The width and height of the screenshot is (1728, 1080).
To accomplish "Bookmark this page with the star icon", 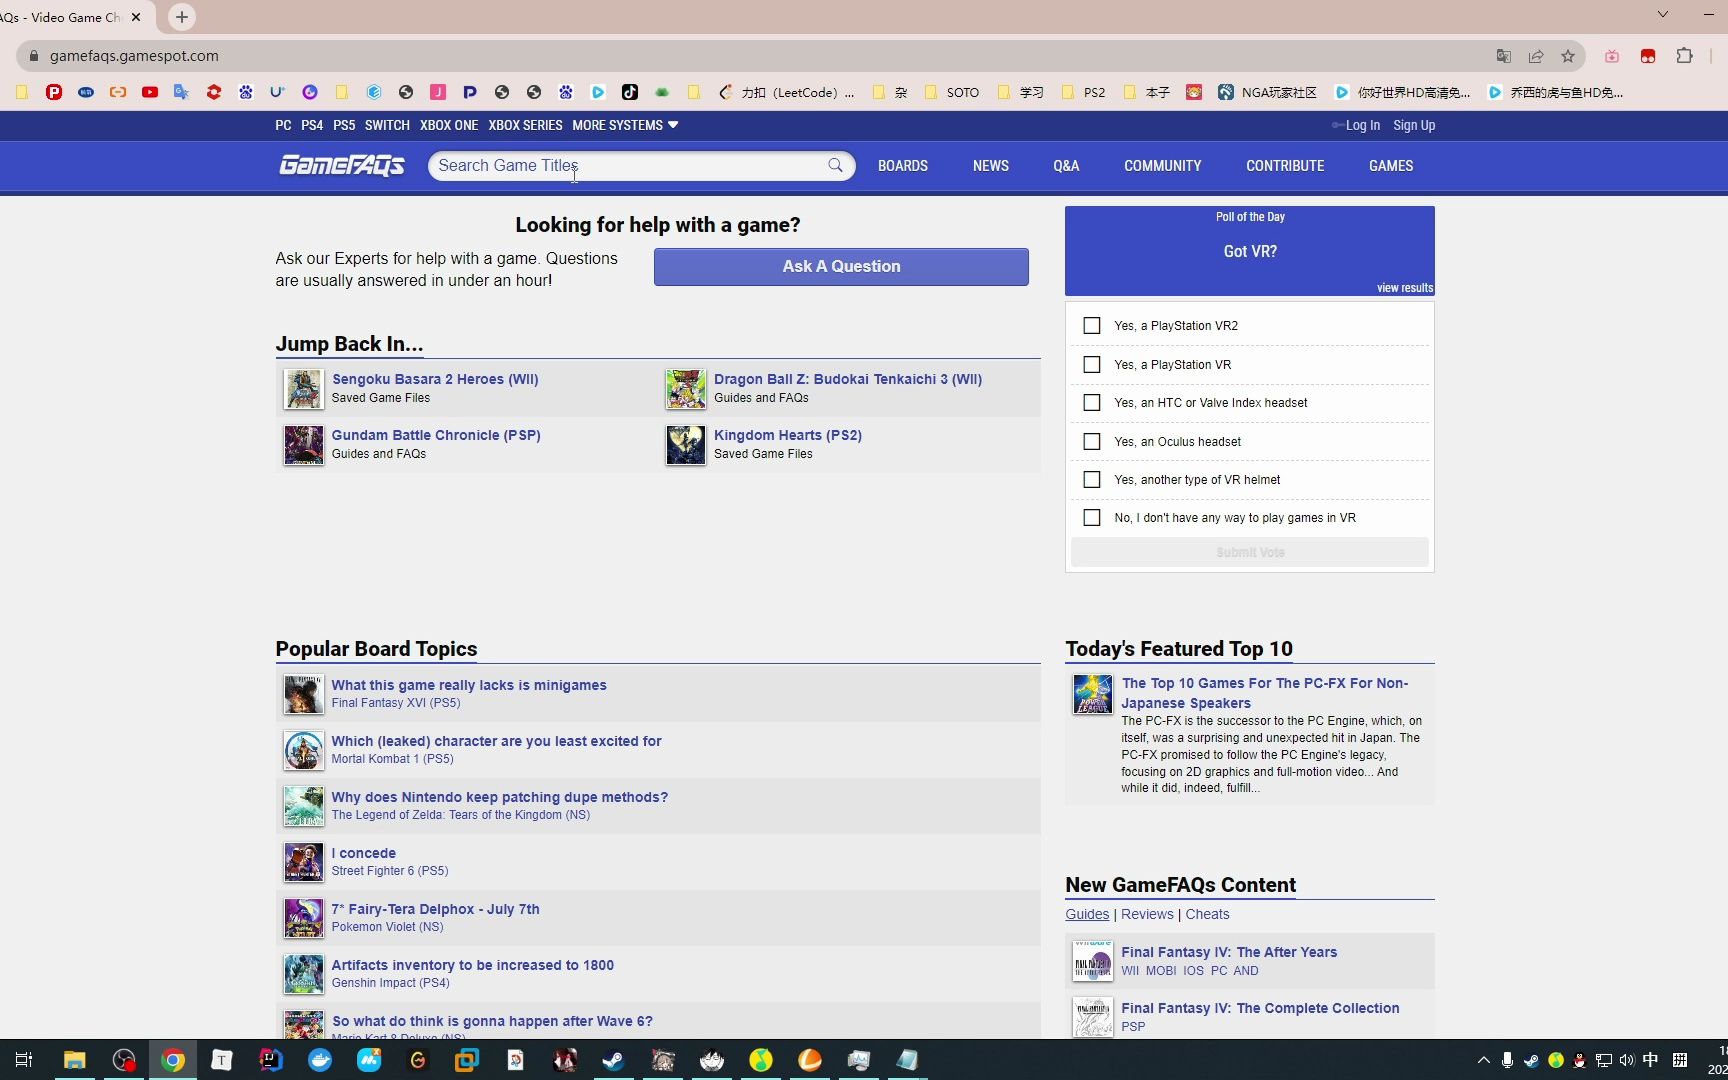I will pyautogui.click(x=1568, y=56).
